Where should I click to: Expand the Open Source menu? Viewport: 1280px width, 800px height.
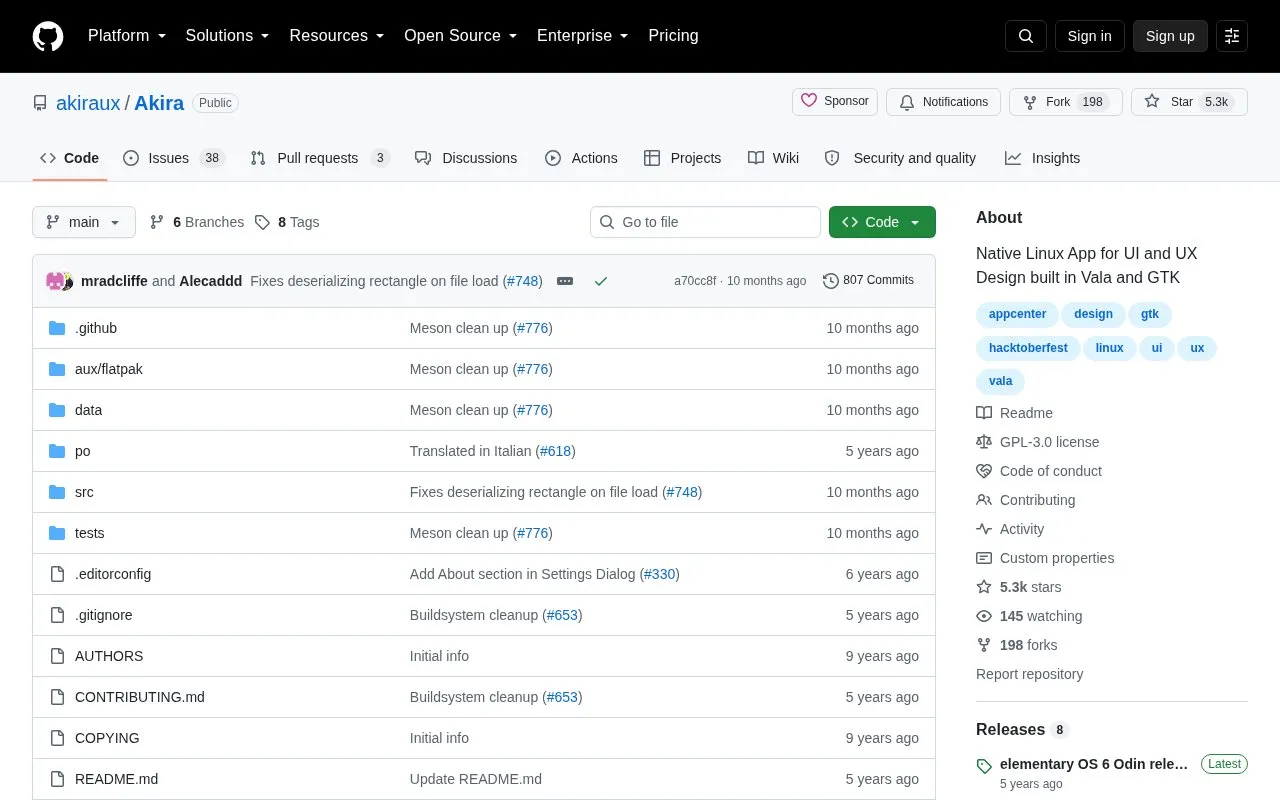461,36
